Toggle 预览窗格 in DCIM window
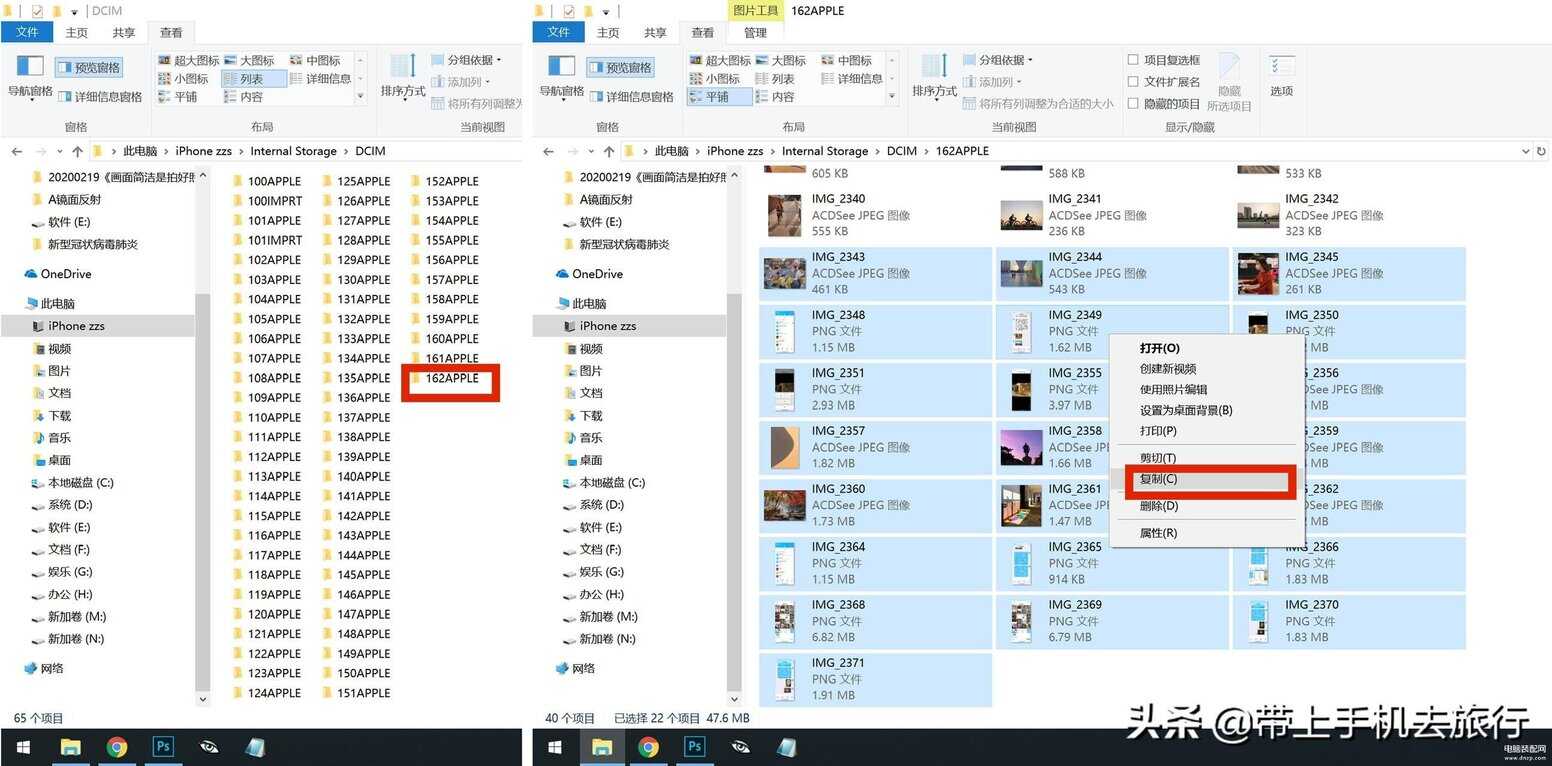 pos(88,67)
